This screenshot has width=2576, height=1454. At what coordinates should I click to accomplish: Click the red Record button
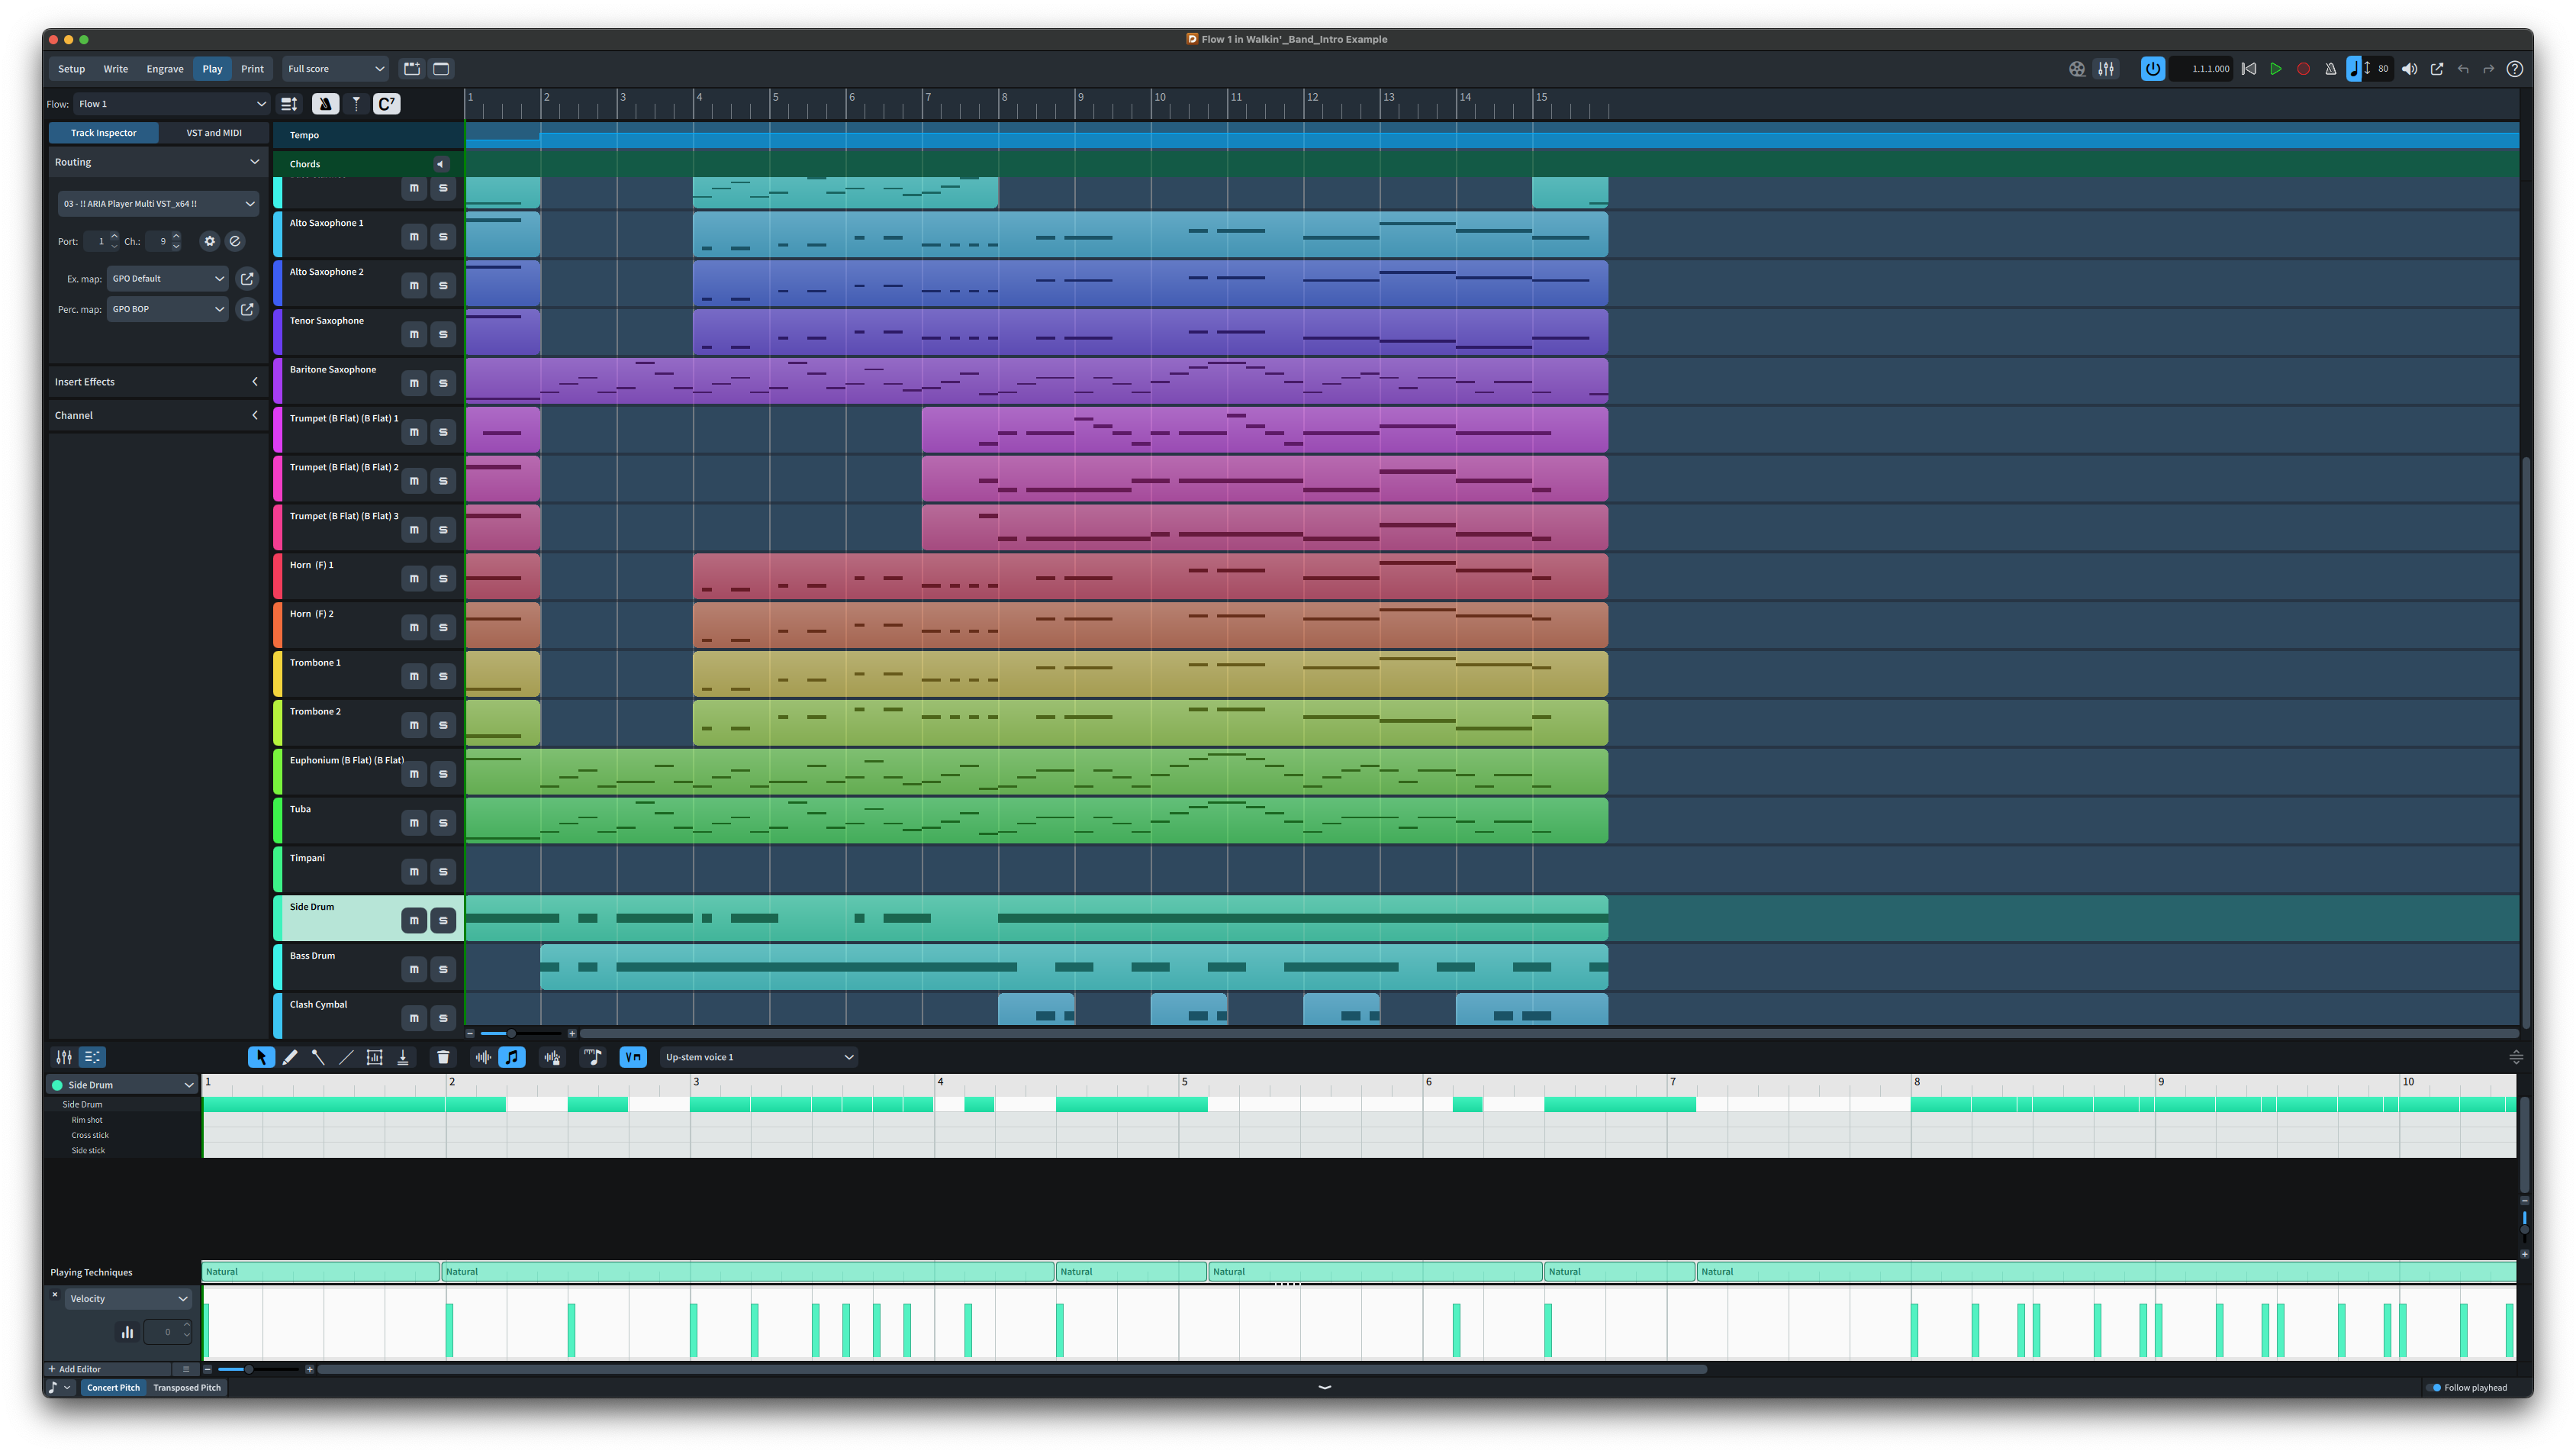click(2303, 69)
